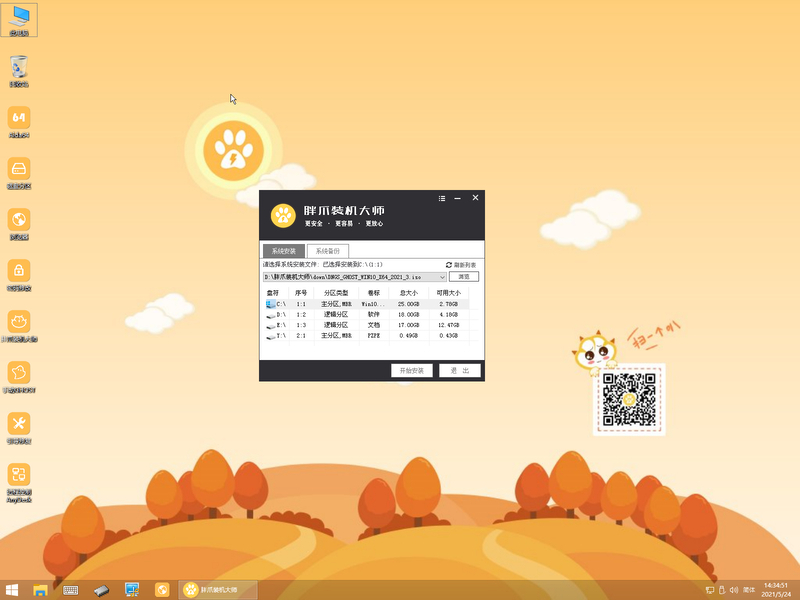Click the yellow paw logo in dialog header
Viewport: 800px width, 600px height.
tap(283, 216)
